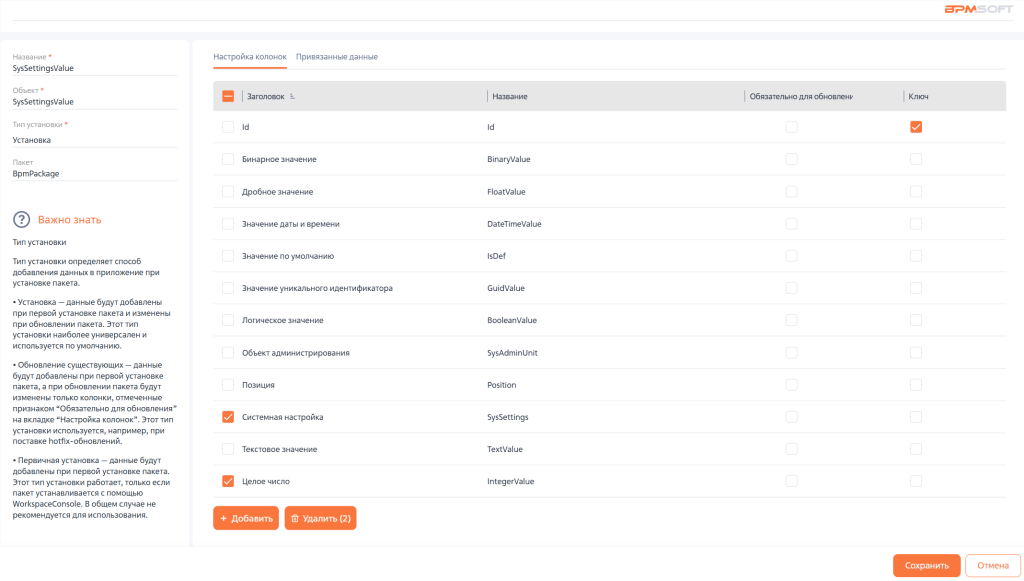Cancel editing with the Отмена button
Viewport: 1024px width, 581px height.
(x=992, y=565)
